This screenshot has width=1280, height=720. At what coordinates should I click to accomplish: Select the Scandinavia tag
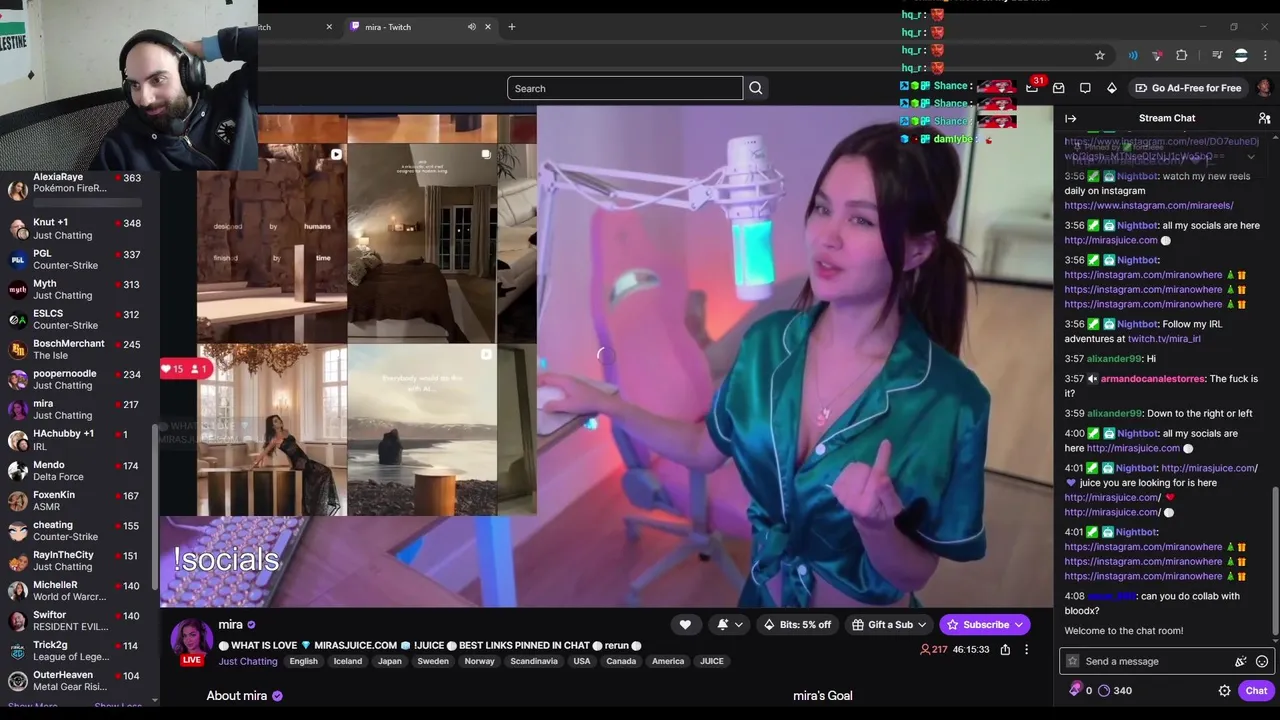[534, 661]
